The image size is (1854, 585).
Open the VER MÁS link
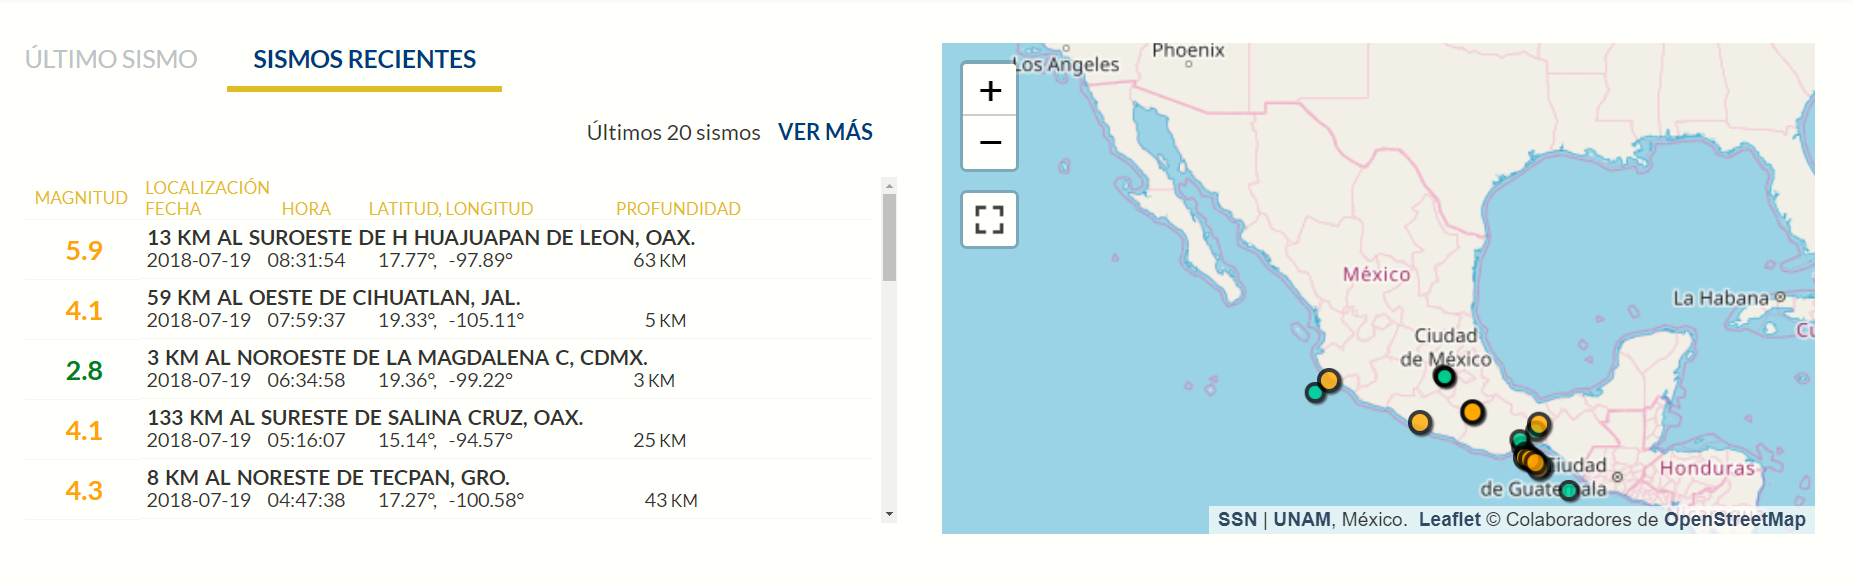point(825,132)
